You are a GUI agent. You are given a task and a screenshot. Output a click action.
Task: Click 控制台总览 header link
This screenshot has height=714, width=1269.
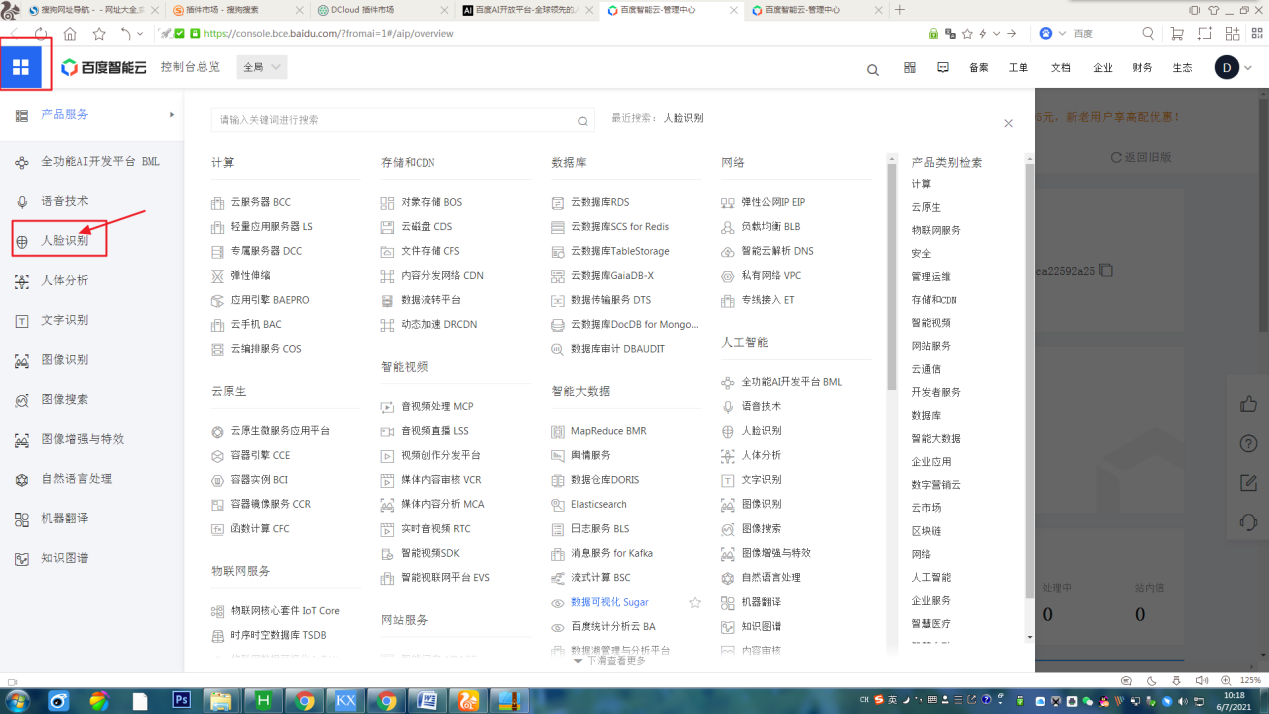tap(190, 67)
